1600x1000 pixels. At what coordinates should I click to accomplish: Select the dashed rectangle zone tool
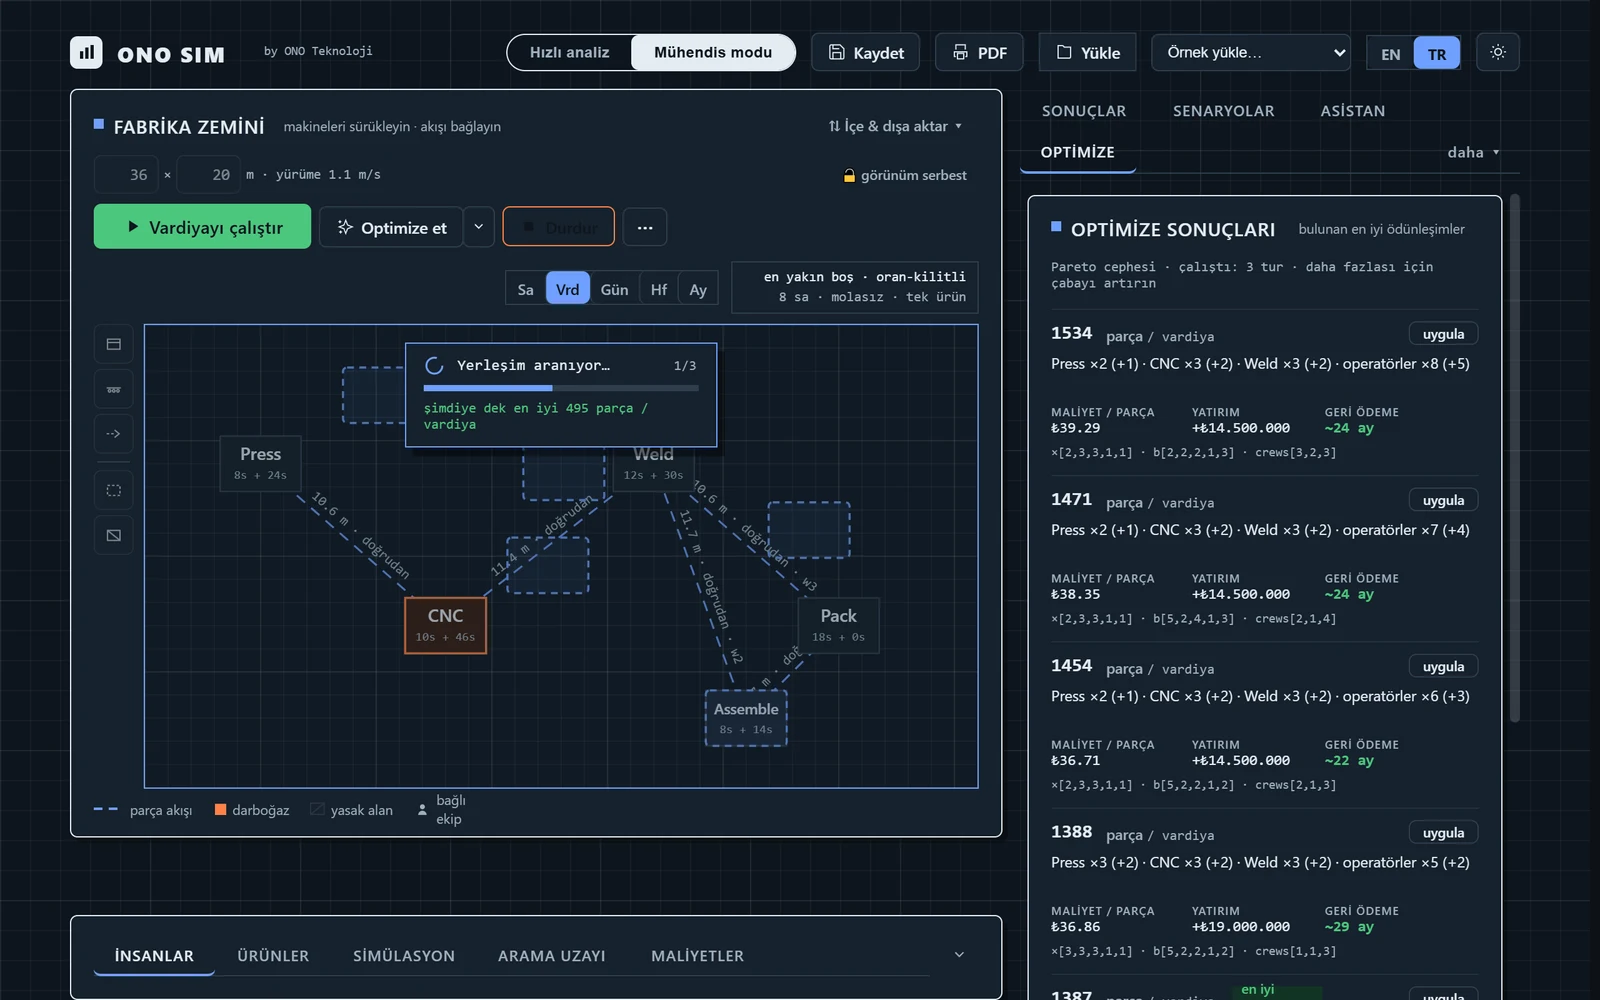[114, 490]
